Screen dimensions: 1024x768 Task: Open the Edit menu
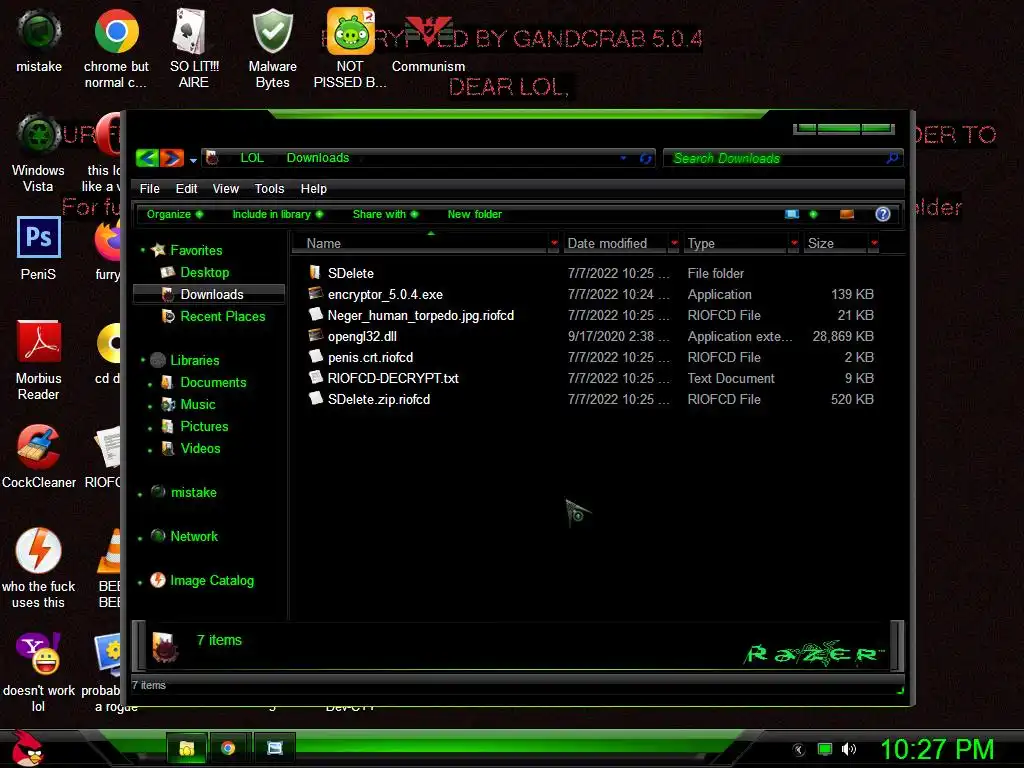(186, 189)
